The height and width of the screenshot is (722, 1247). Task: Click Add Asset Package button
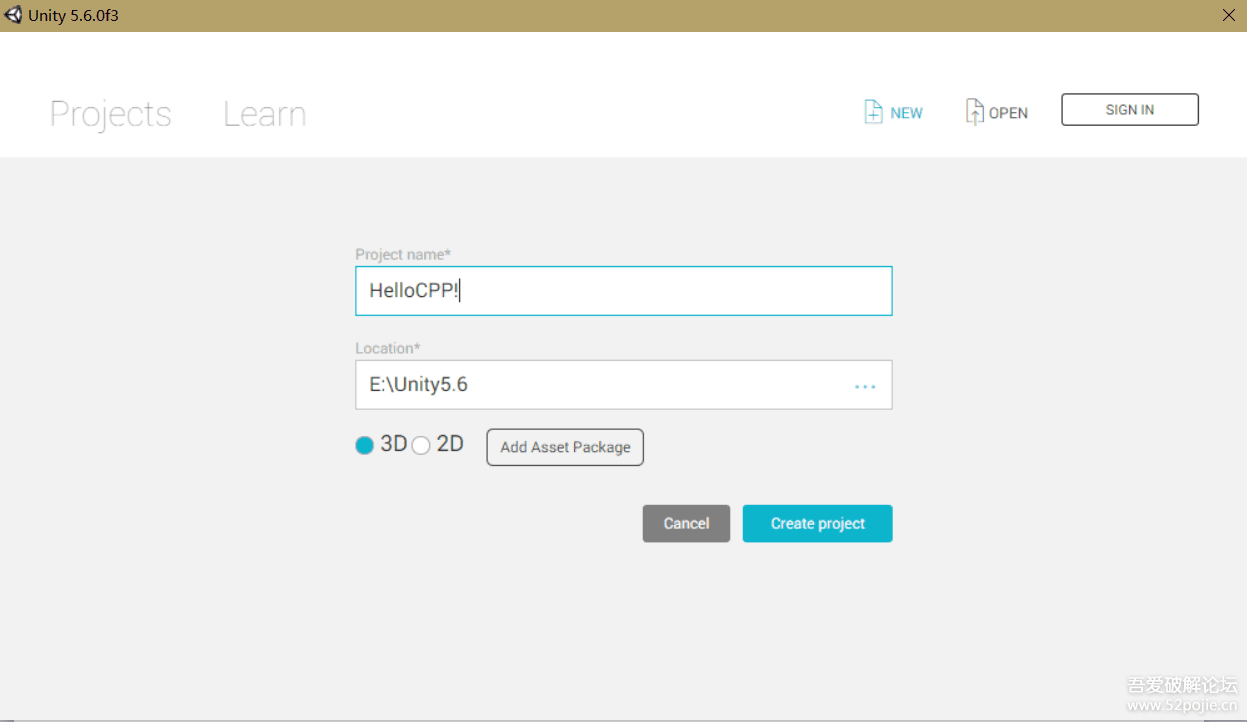565,447
